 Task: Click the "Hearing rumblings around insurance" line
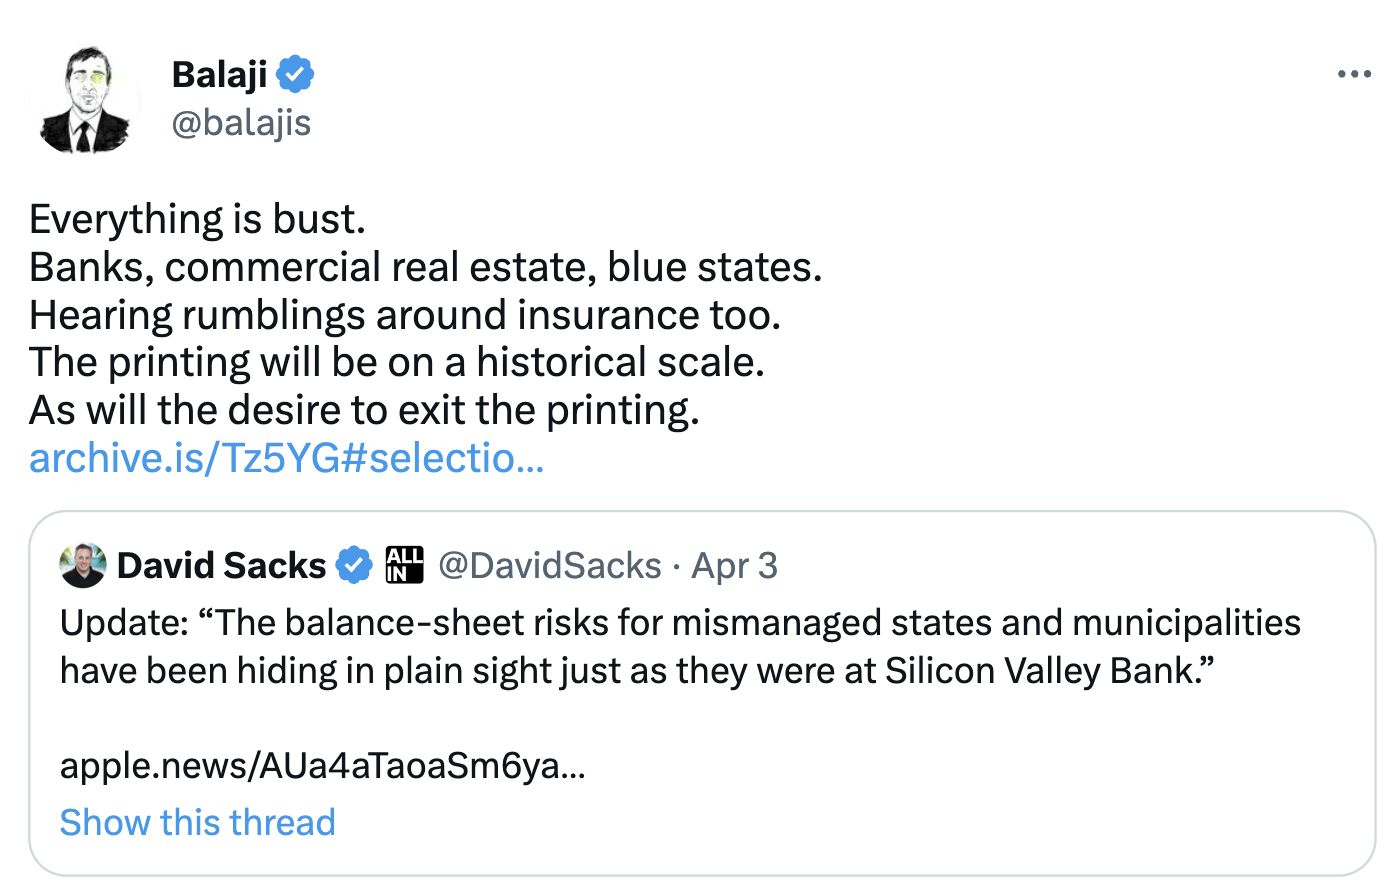(x=404, y=315)
